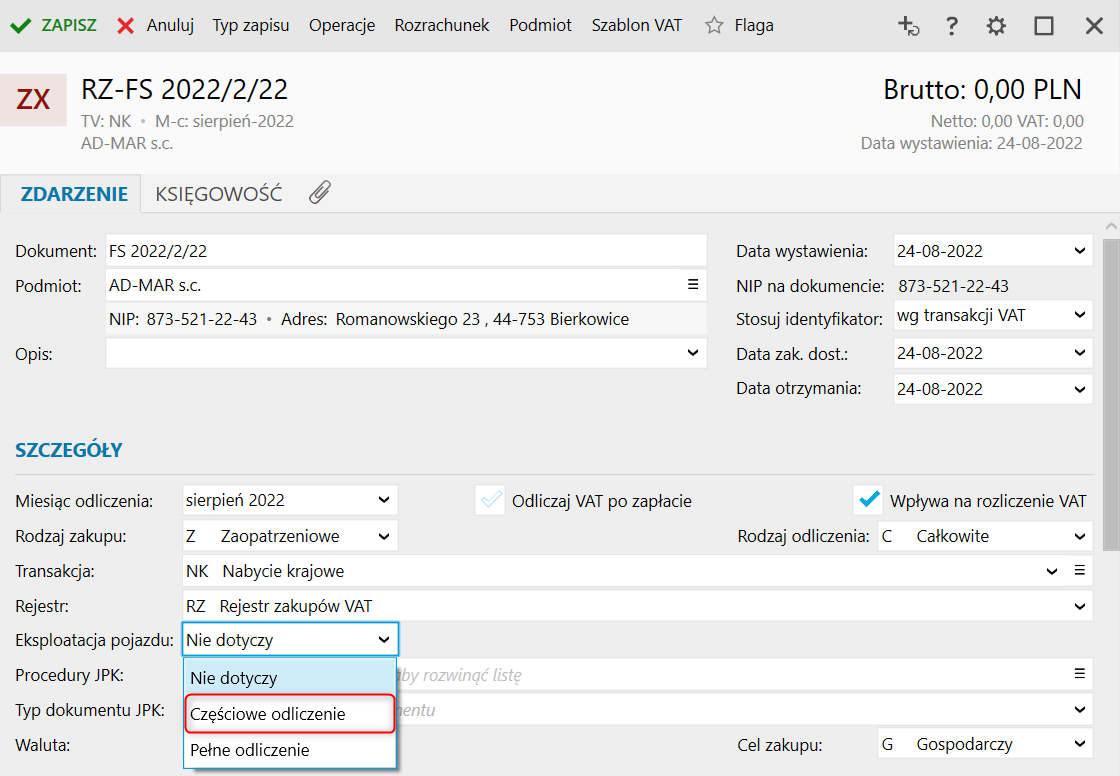1120x776 pixels.
Task: Click into the Dokument input field
Action: point(405,251)
